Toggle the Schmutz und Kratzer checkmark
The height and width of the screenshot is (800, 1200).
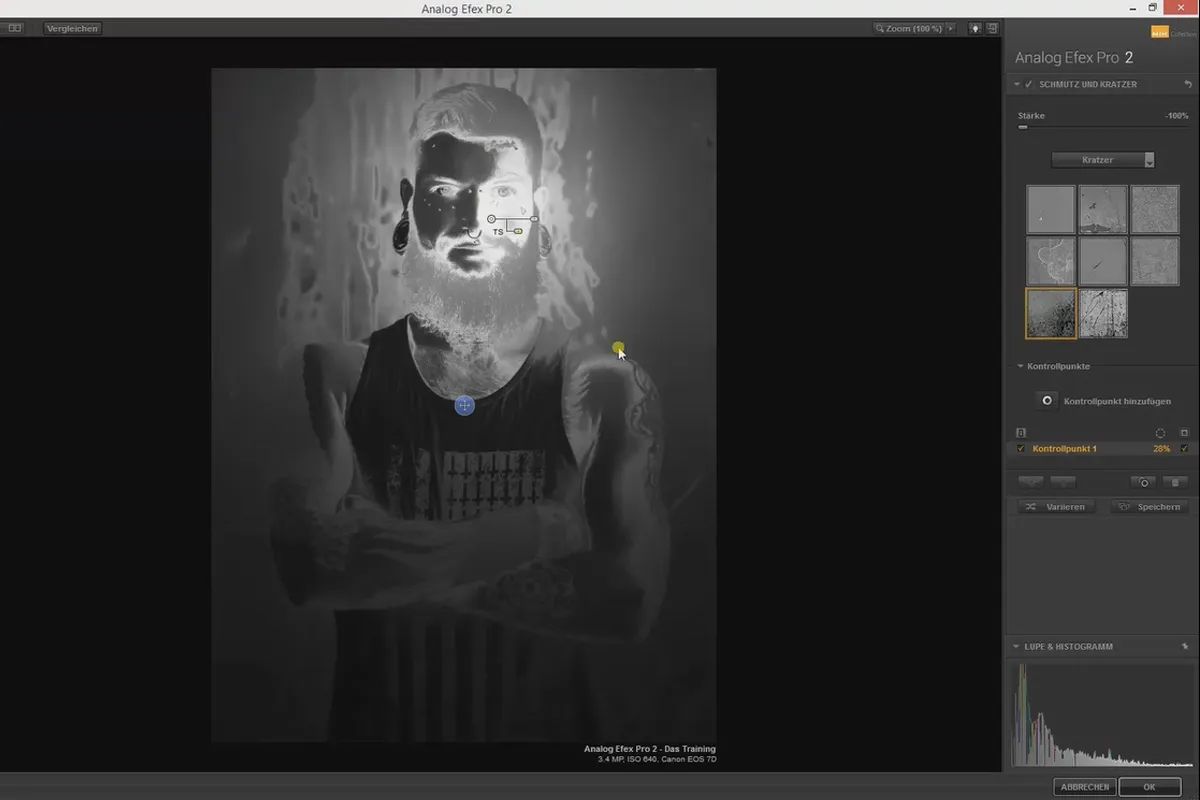[x=1029, y=85]
